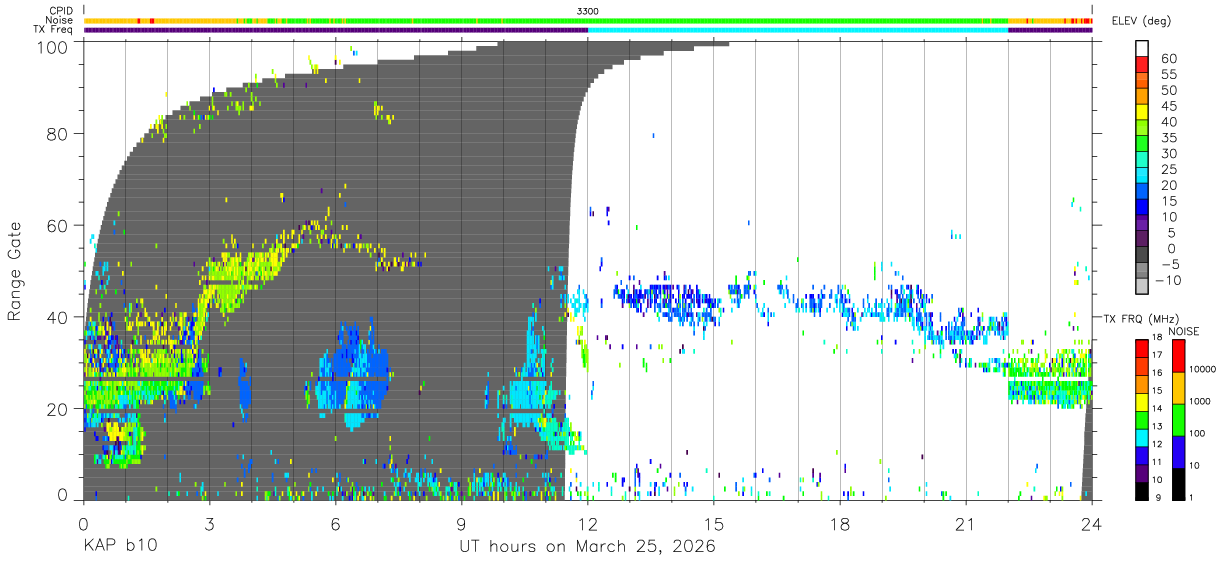Screen dimensions: 1228x567
Task: Click the Range Gate axis title
Action: [x=15, y=271]
